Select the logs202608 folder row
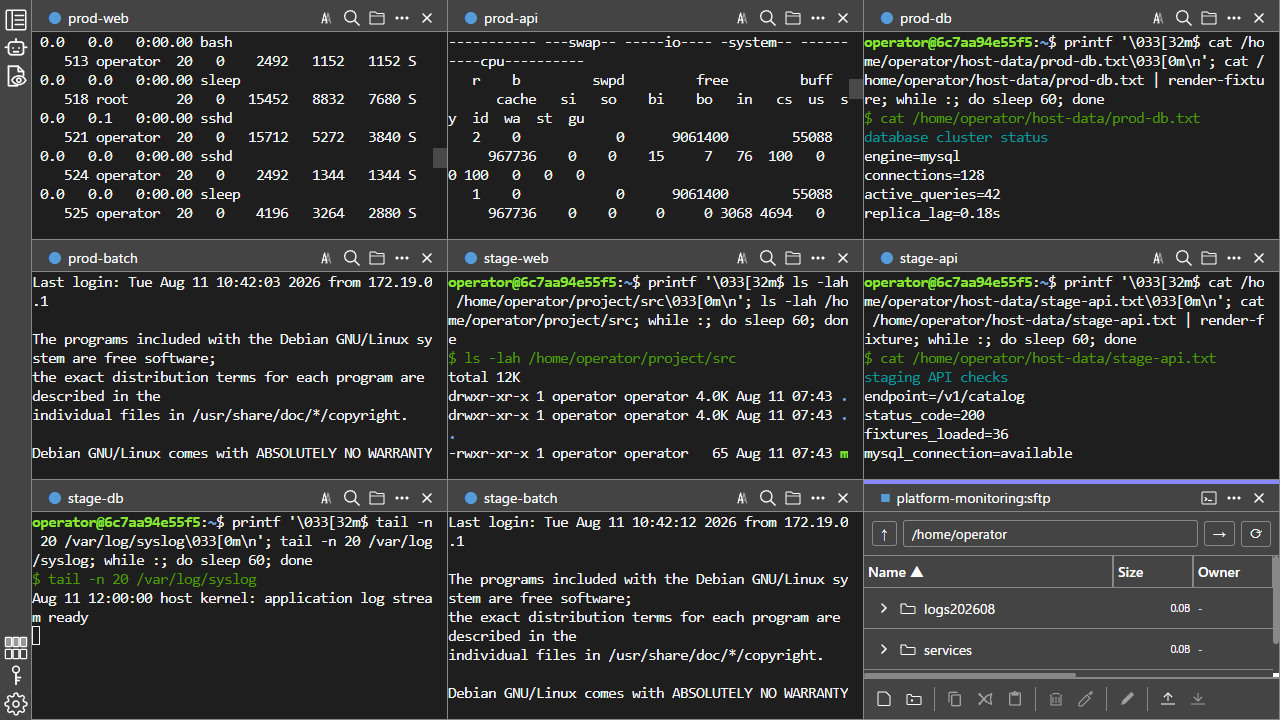The height and width of the screenshot is (720, 1280). 1068,609
